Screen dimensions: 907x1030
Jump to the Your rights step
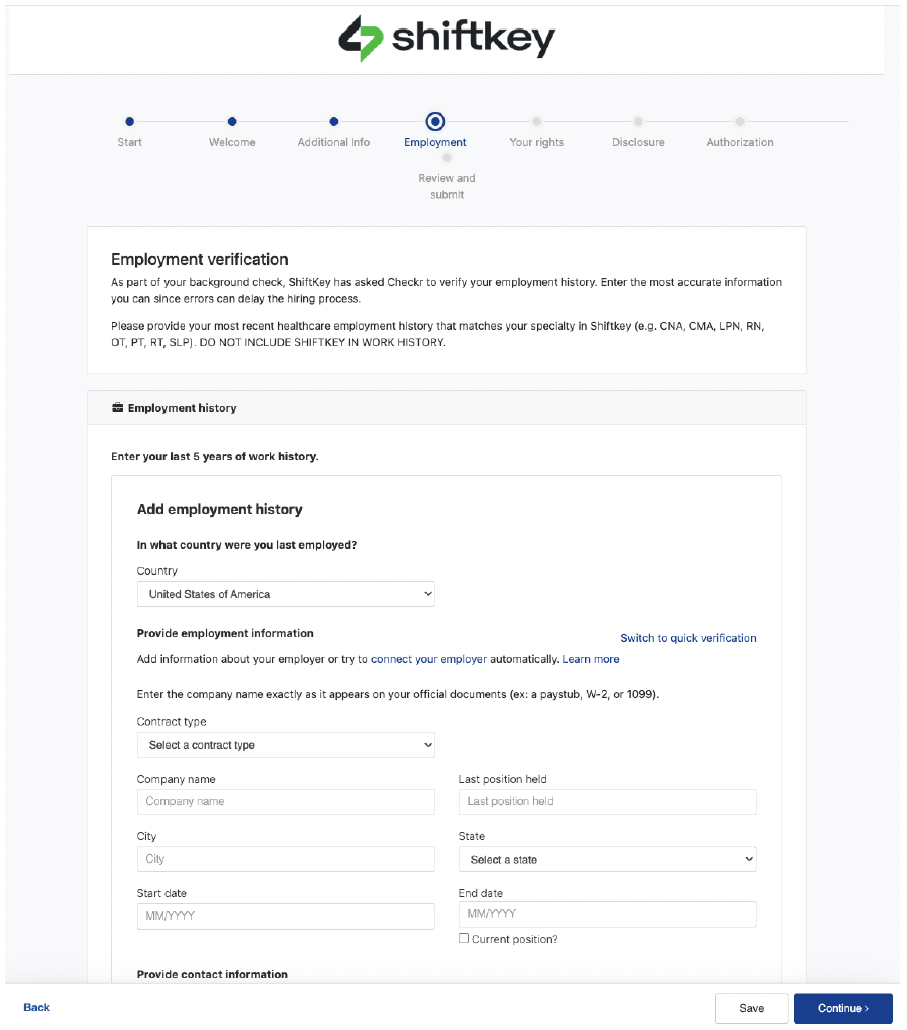[x=537, y=122]
